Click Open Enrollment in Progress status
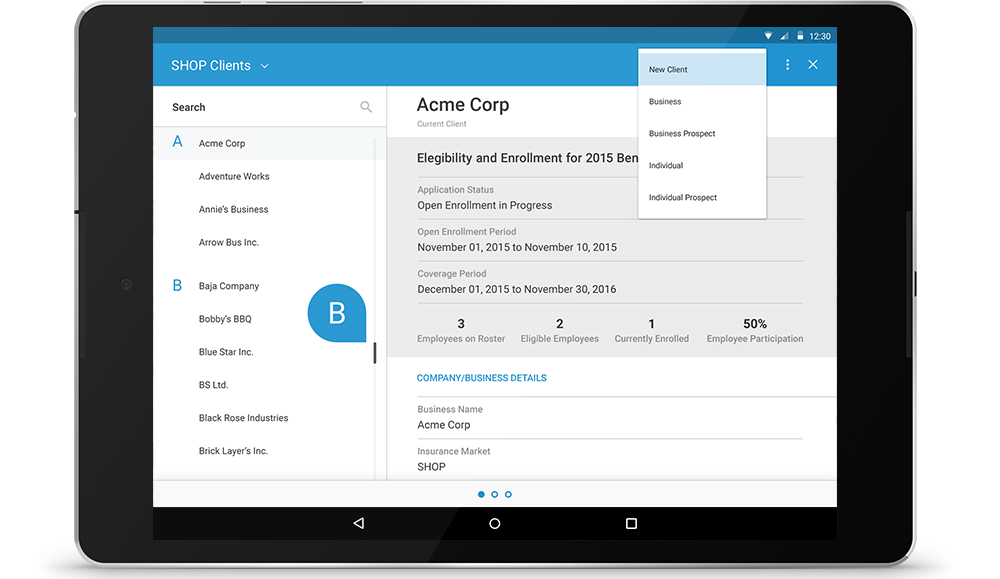The image size is (1000, 579). pos(485,205)
